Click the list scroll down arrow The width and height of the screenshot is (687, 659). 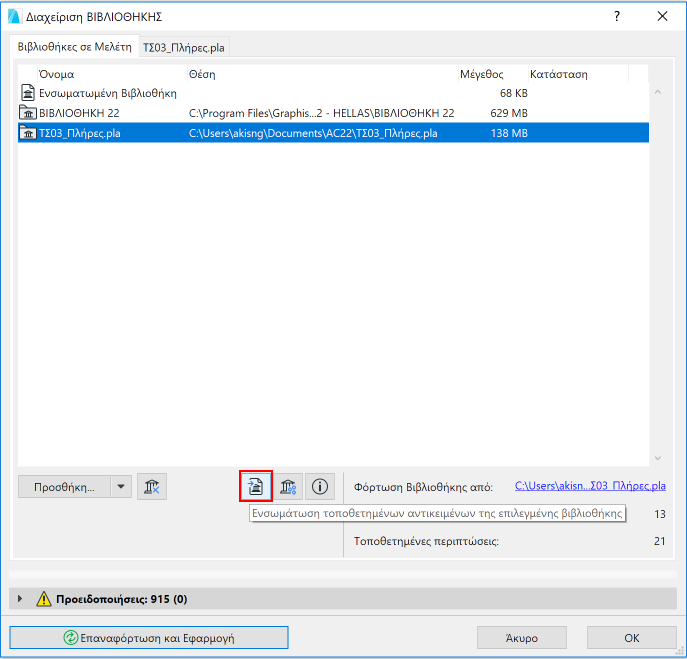coord(658,458)
